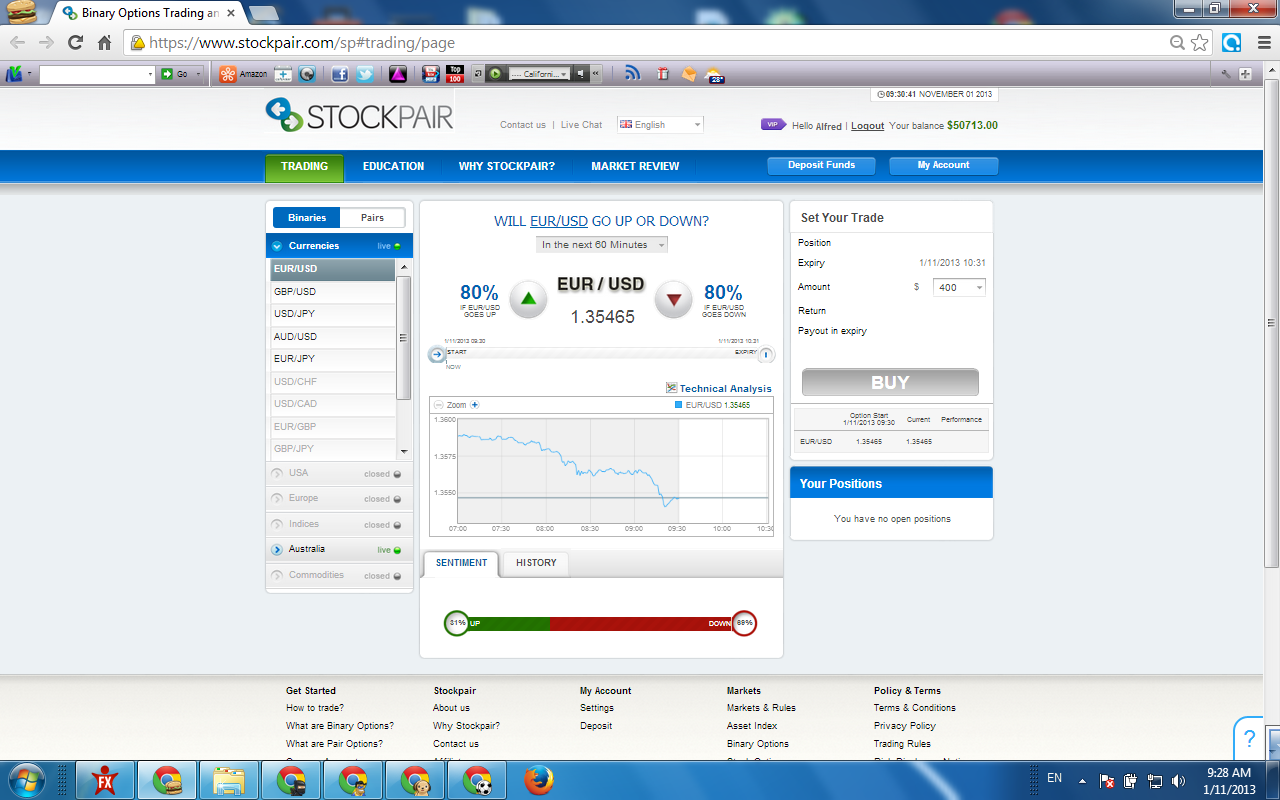The height and width of the screenshot is (800, 1280).
Task: Open the EDUCATION menu
Action: [393, 166]
